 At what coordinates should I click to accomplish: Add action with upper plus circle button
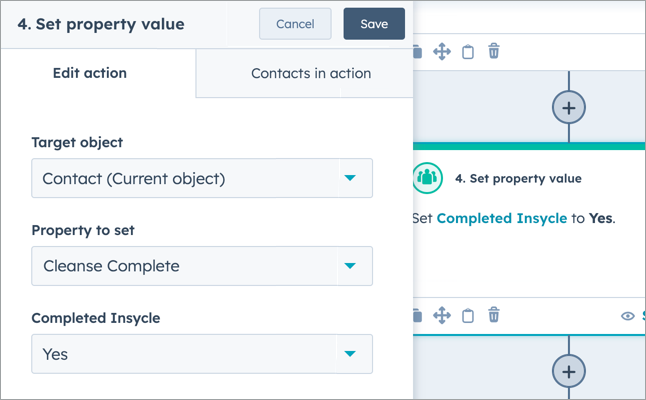click(x=569, y=108)
